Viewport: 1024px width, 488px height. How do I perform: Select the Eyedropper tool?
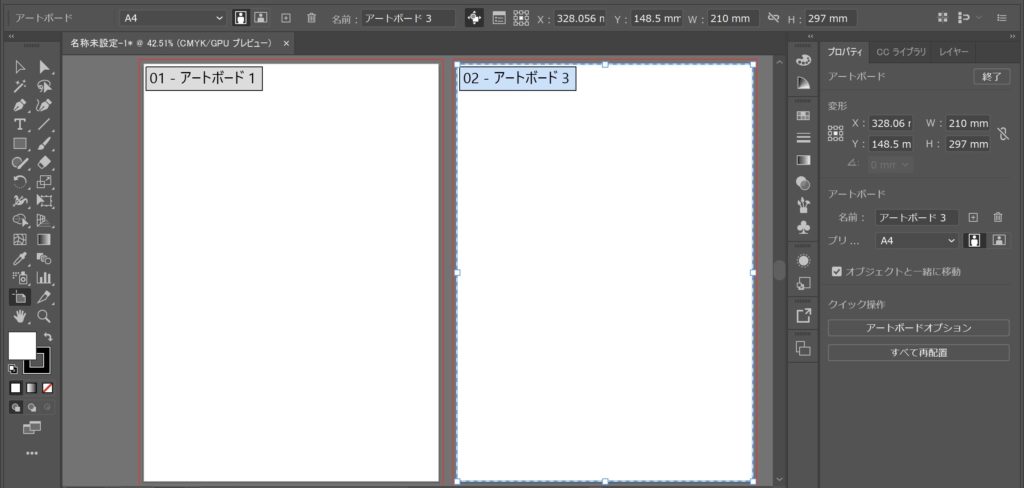pyautogui.click(x=20, y=259)
